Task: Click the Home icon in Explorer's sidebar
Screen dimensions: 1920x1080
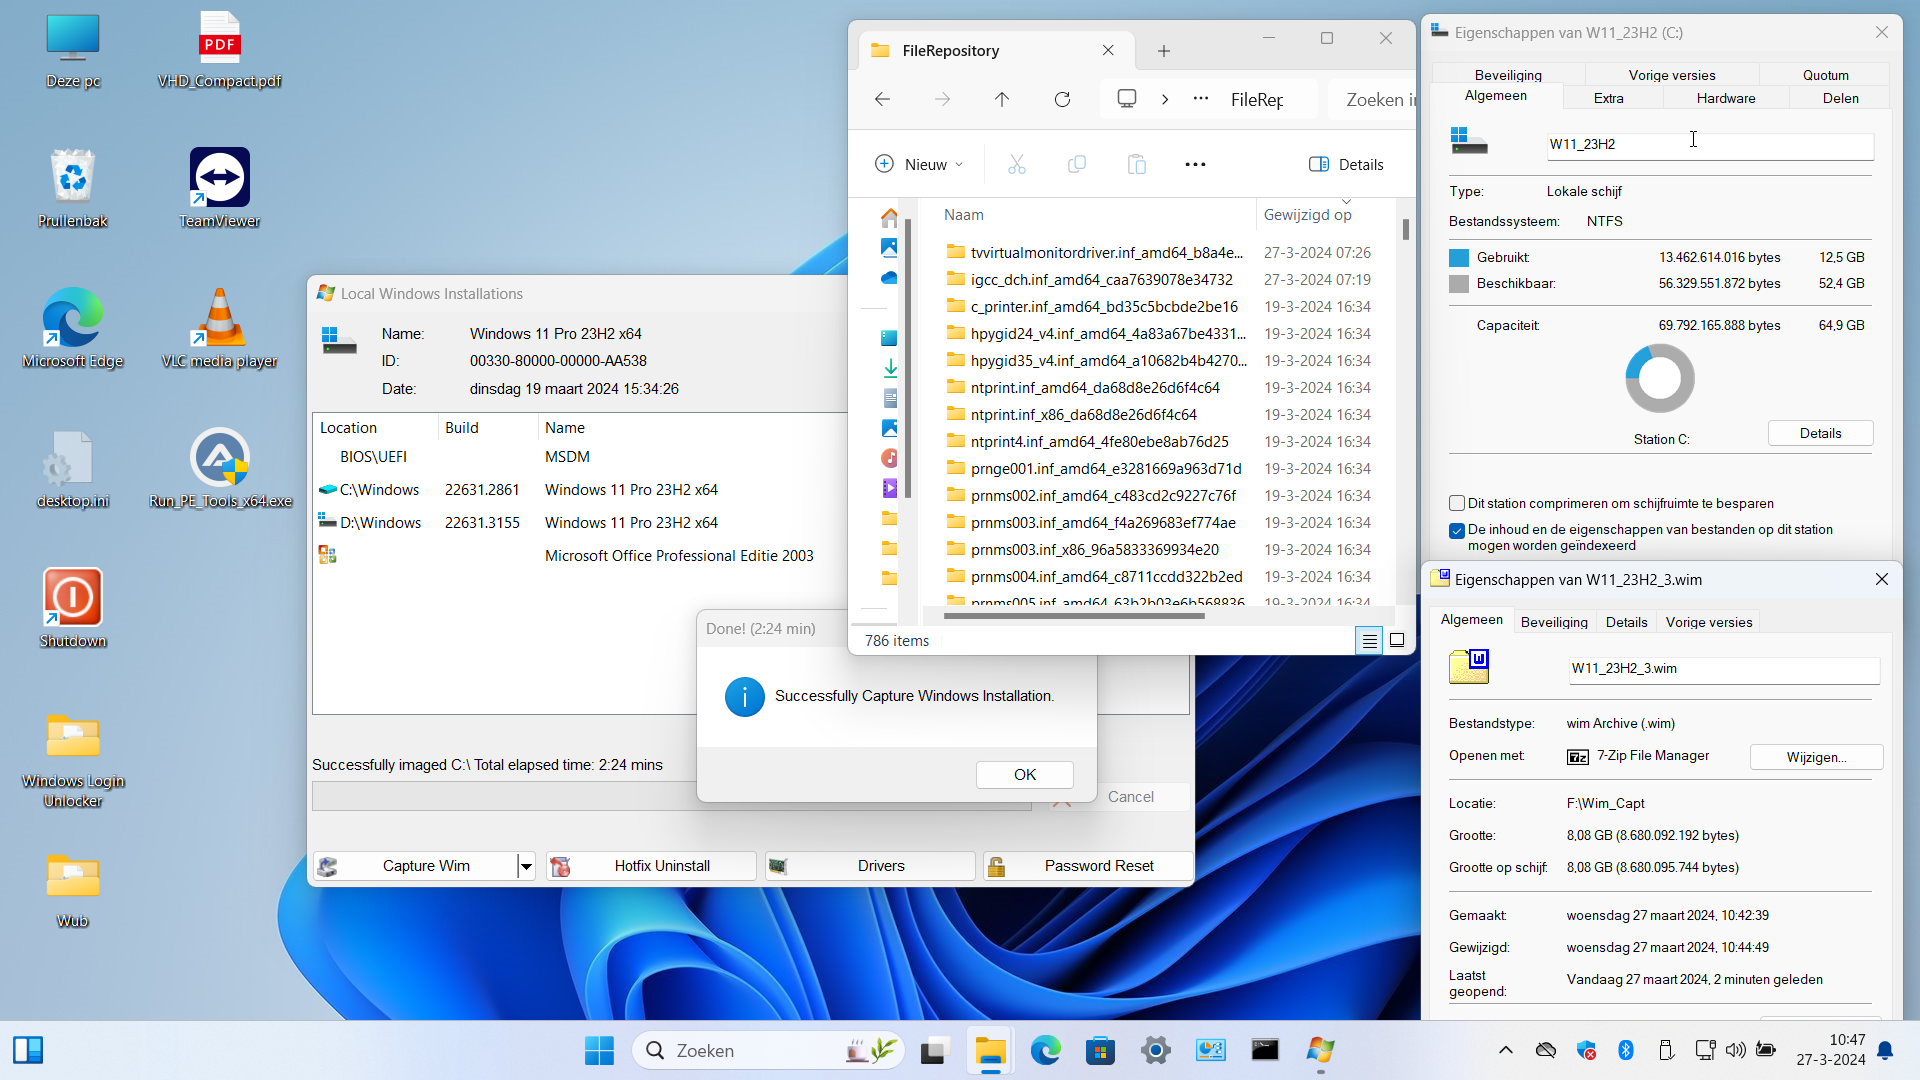Action: pyautogui.click(x=889, y=217)
